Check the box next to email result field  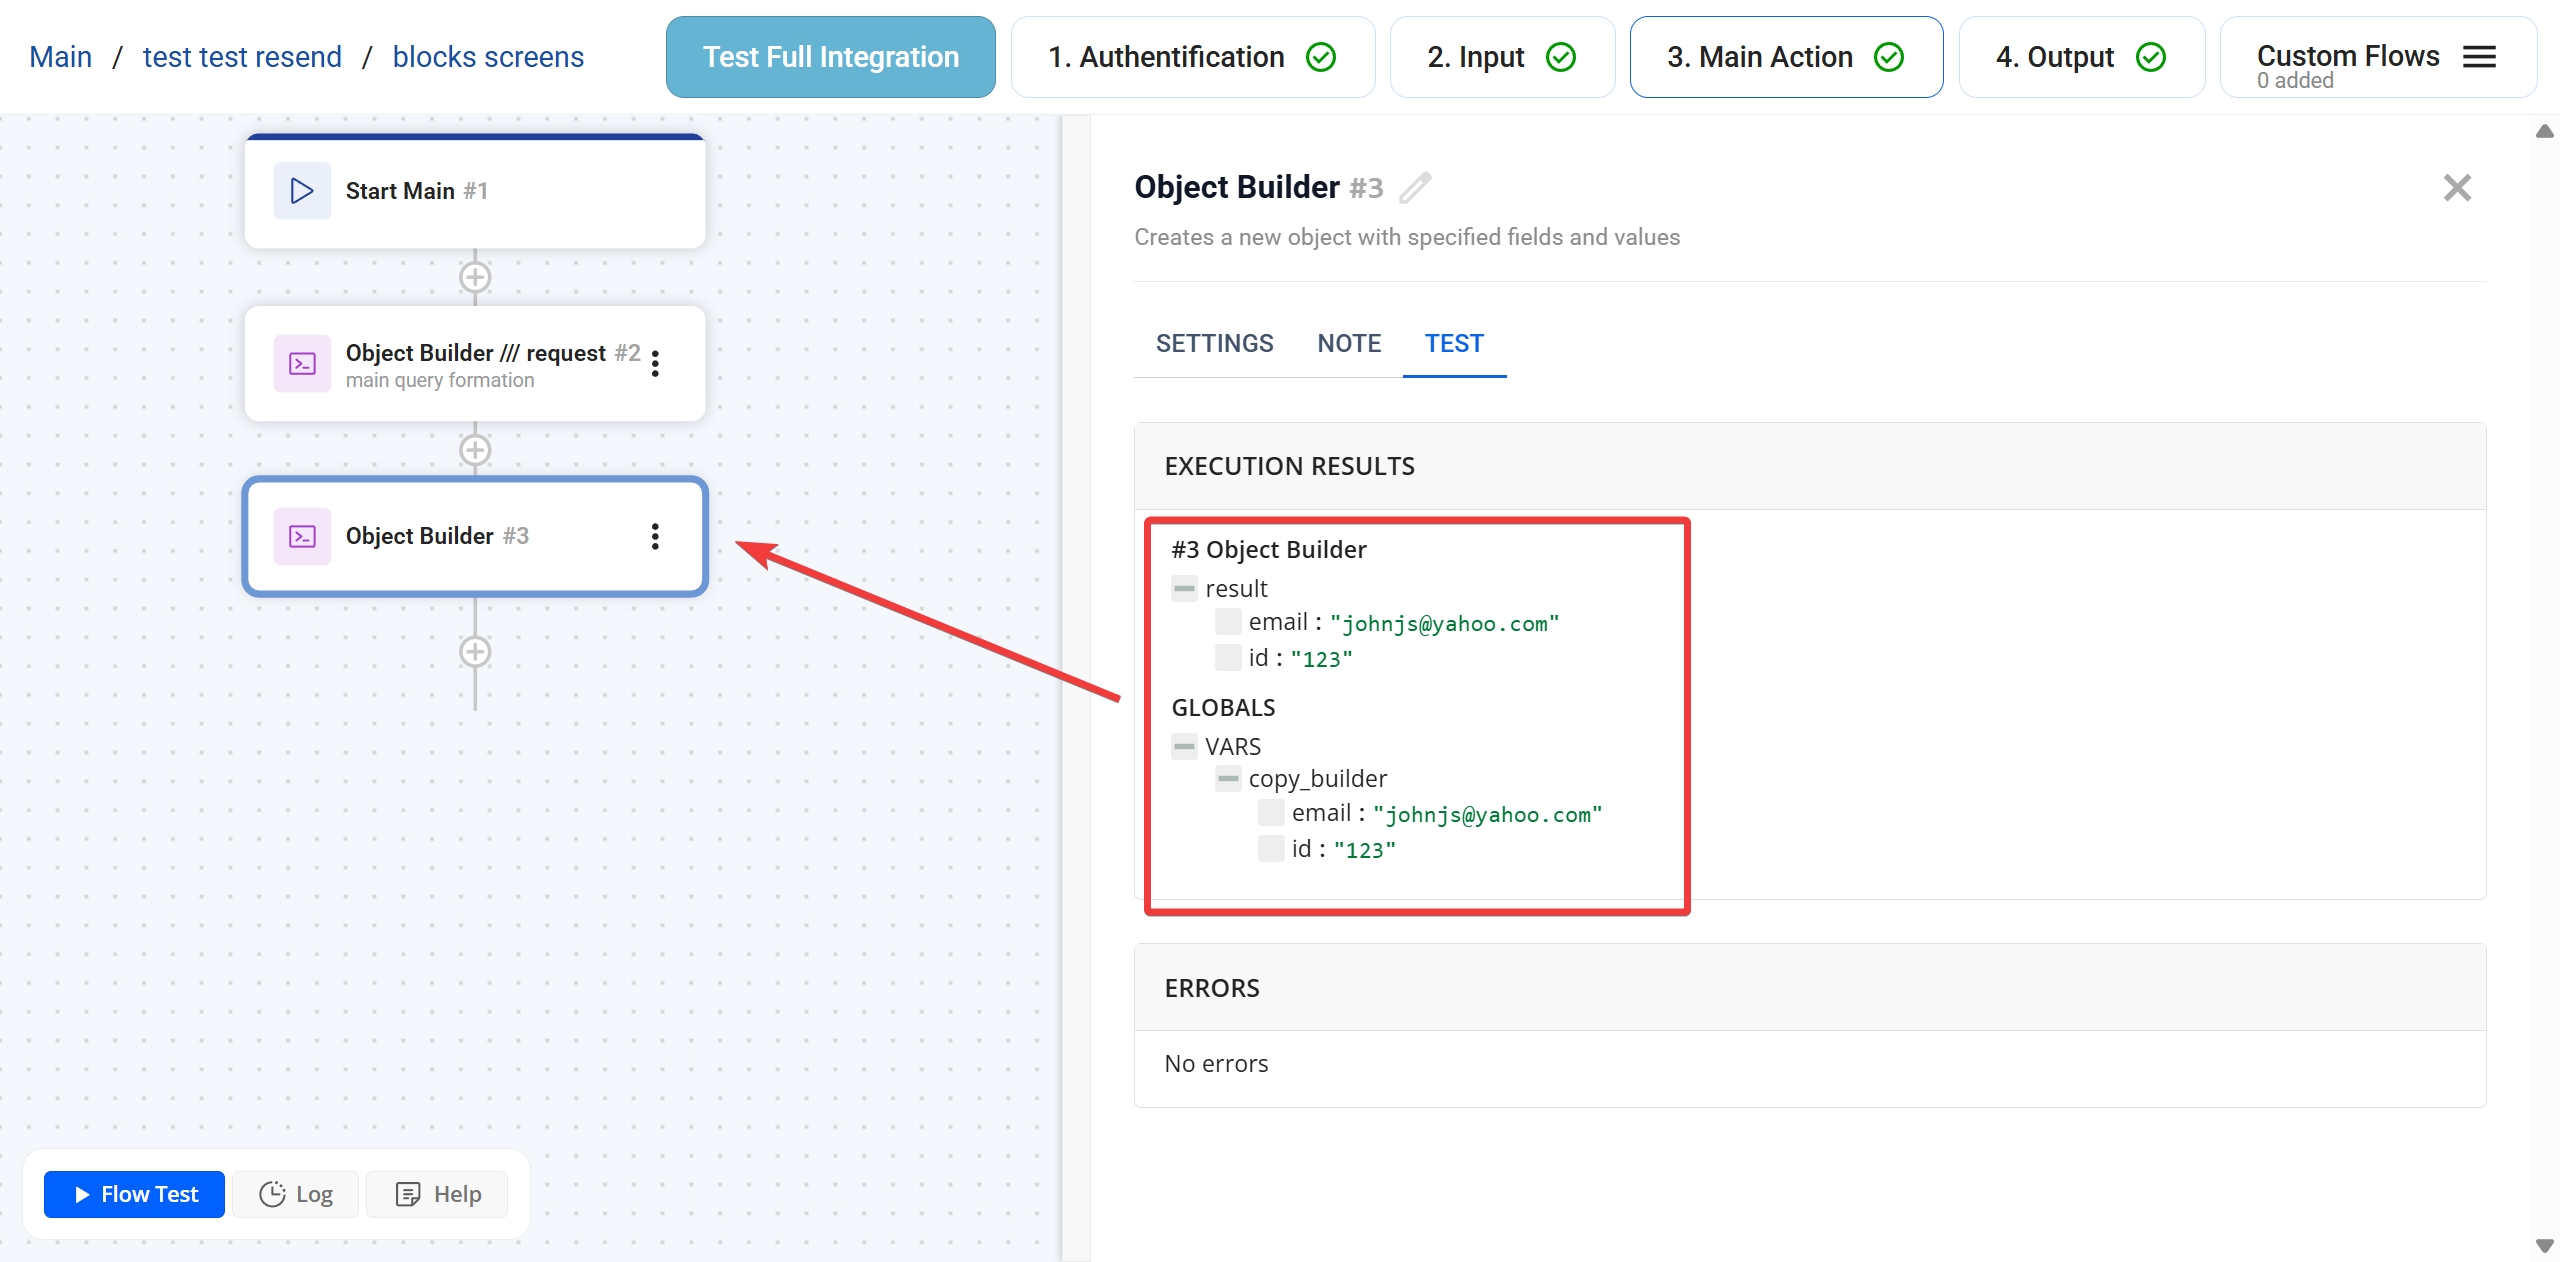coord(1227,621)
